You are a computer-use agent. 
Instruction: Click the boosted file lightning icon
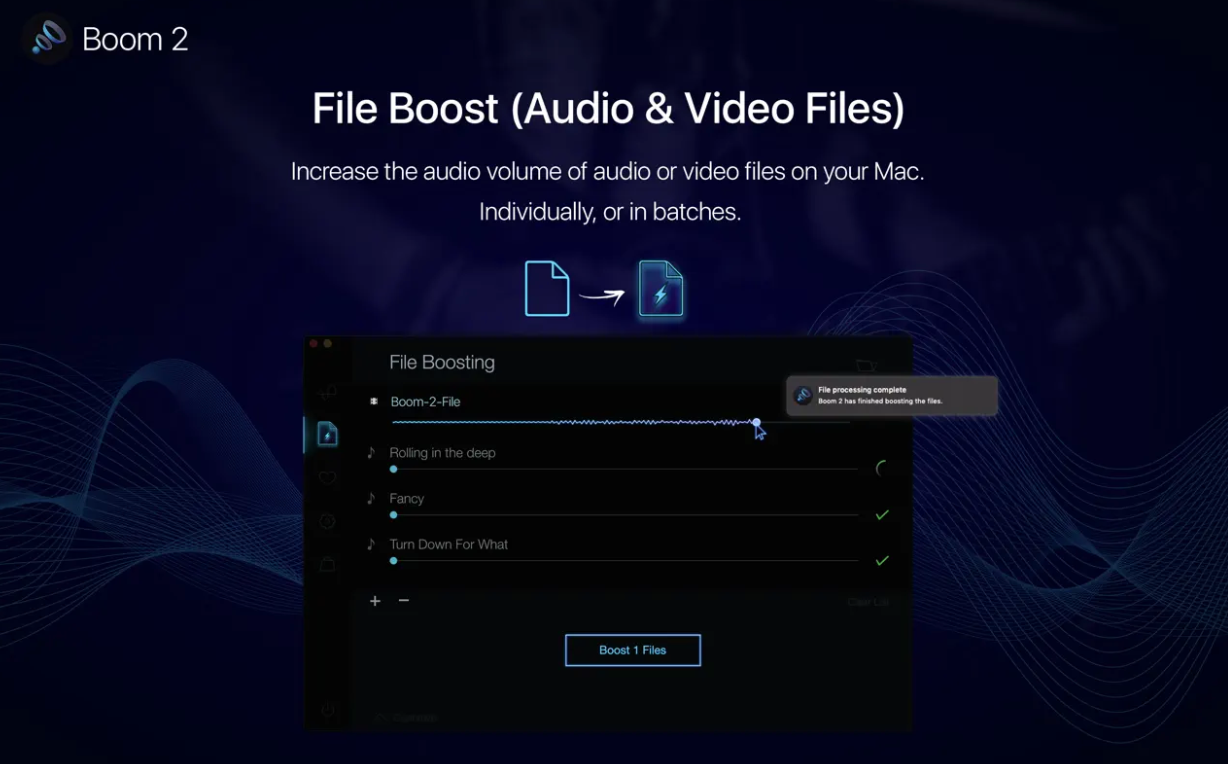point(661,289)
